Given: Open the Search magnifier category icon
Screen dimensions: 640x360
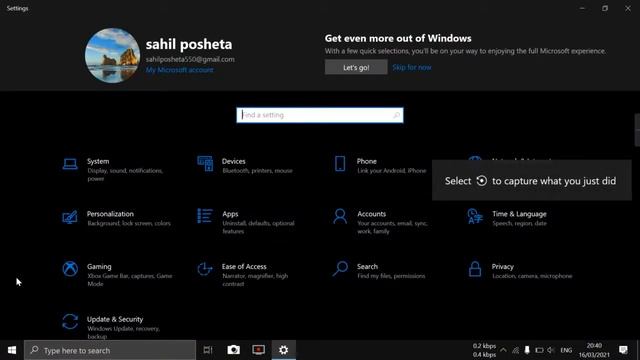Looking at the screenshot, I should point(340,269).
